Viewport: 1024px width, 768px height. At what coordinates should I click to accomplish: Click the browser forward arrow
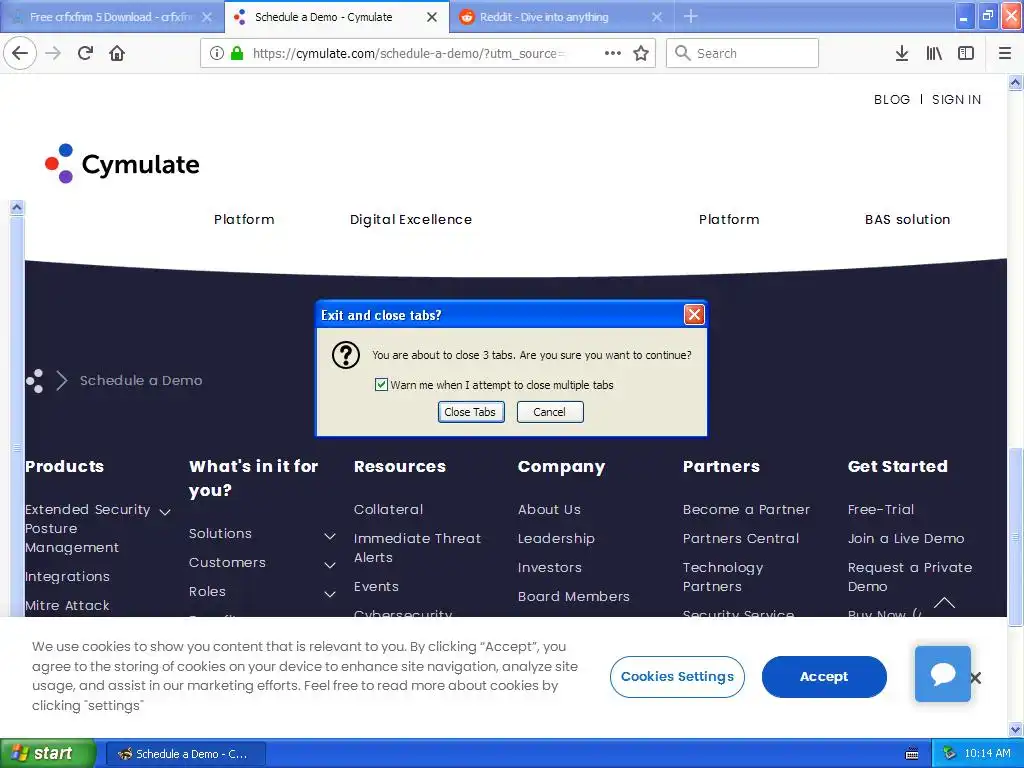[x=54, y=53]
